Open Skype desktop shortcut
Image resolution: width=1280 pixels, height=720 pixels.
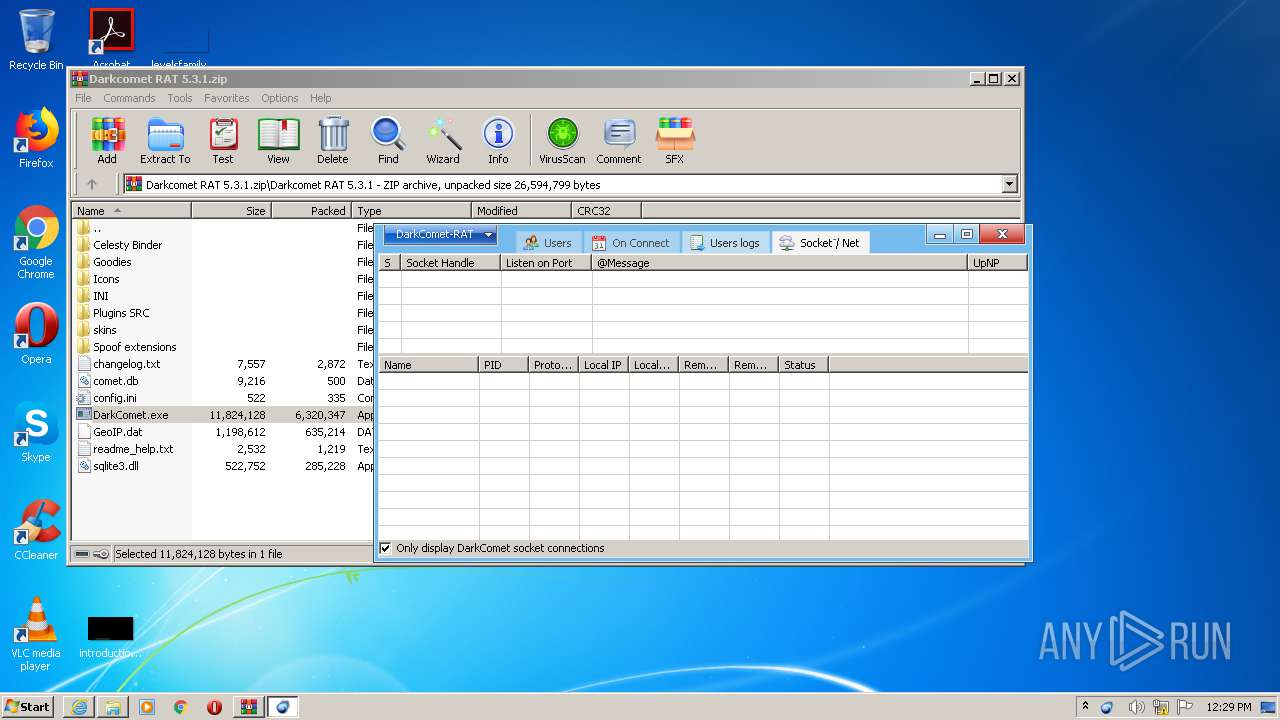pyautogui.click(x=36, y=433)
